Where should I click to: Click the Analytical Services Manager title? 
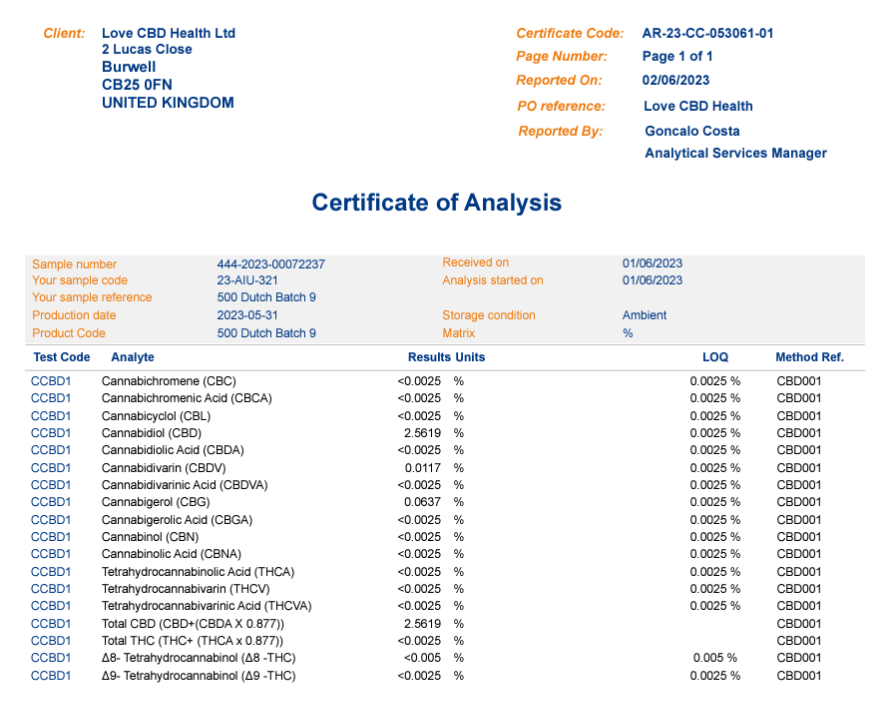tap(735, 153)
